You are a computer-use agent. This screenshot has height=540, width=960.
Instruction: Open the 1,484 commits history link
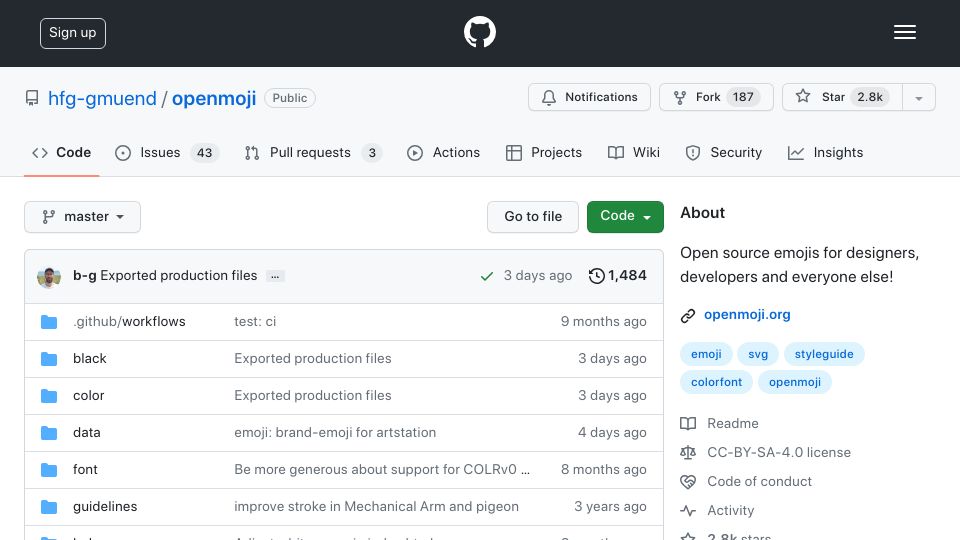[617, 276]
